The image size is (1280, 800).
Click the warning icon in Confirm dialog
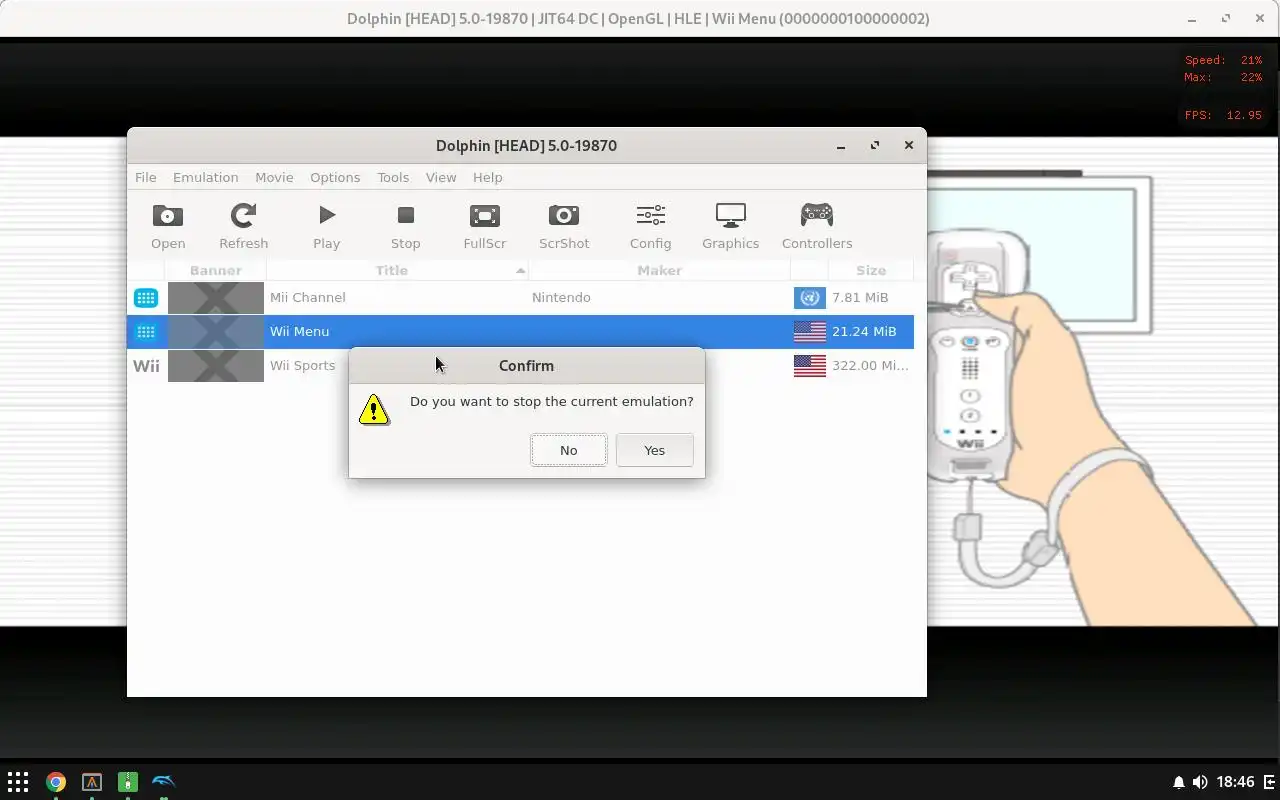point(374,409)
